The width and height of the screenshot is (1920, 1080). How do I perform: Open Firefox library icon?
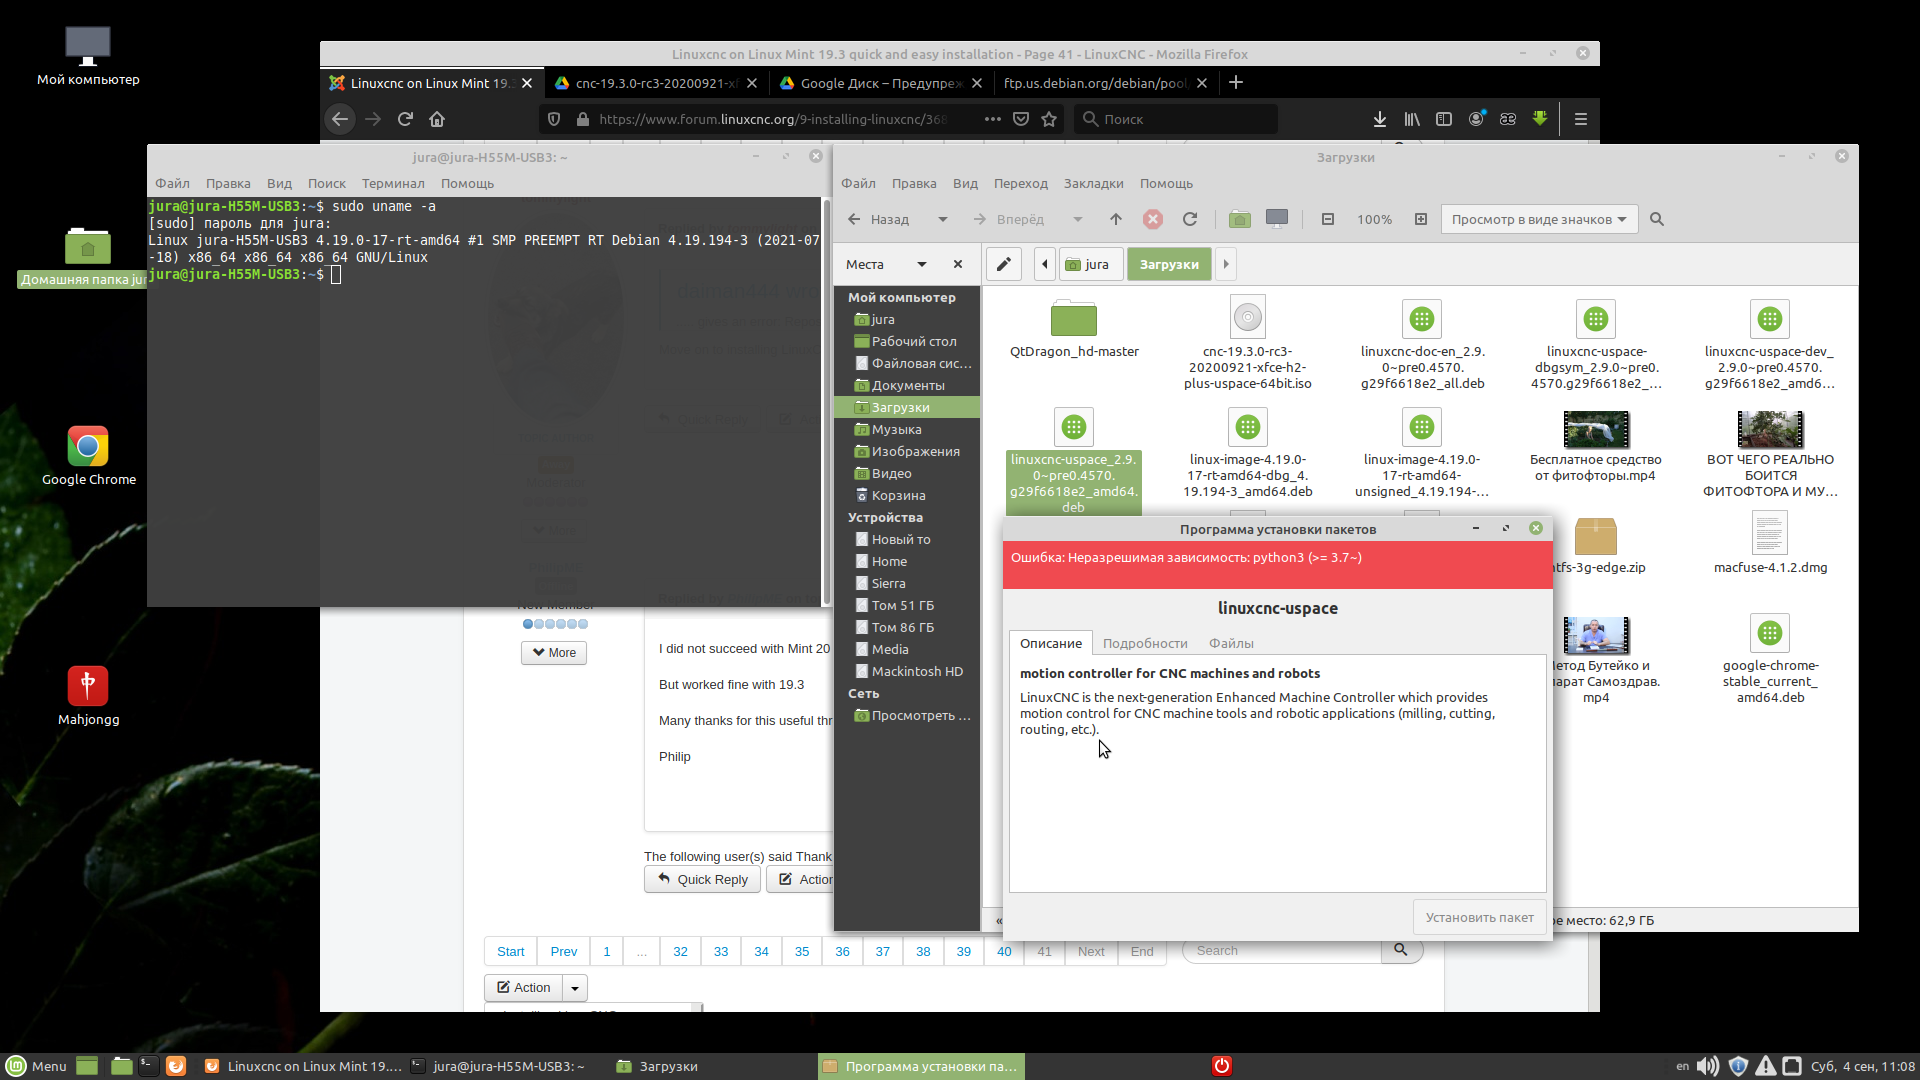click(x=1412, y=119)
